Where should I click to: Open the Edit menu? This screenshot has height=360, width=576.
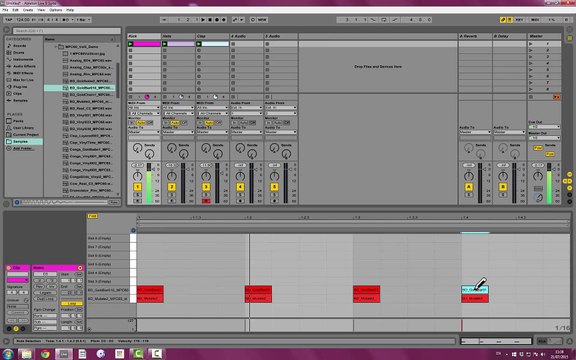click(x=15, y=10)
